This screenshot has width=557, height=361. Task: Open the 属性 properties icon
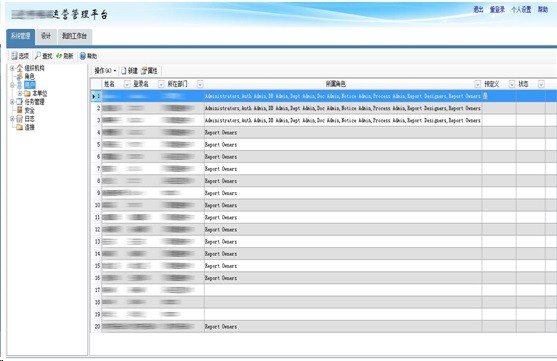point(144,71)
